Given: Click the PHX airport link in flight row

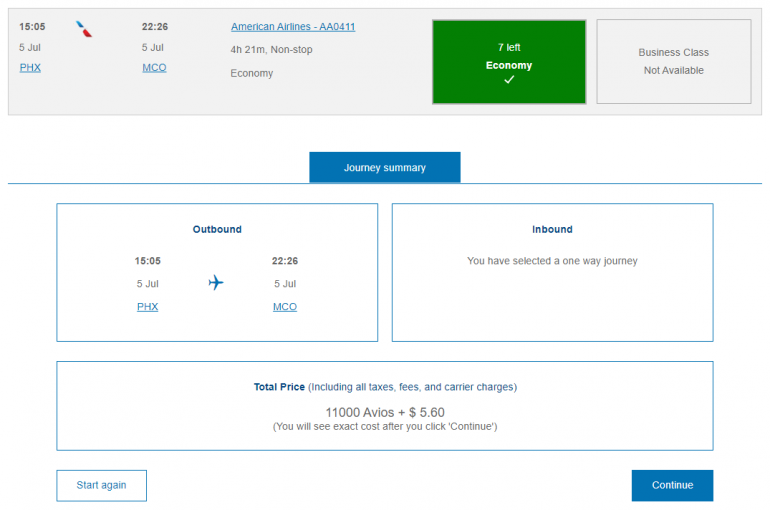Looking at the screenshot, I should tap(30, 67).
